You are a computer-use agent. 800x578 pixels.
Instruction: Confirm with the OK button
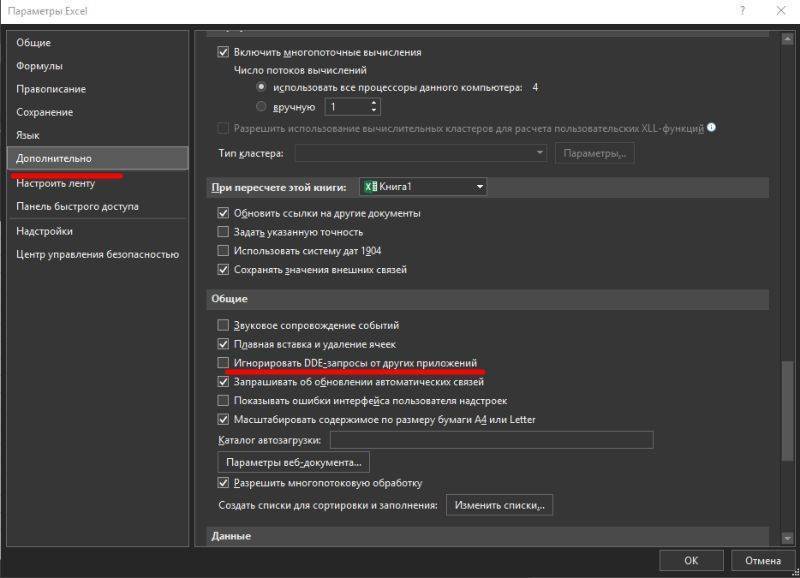tap(691, 561)
